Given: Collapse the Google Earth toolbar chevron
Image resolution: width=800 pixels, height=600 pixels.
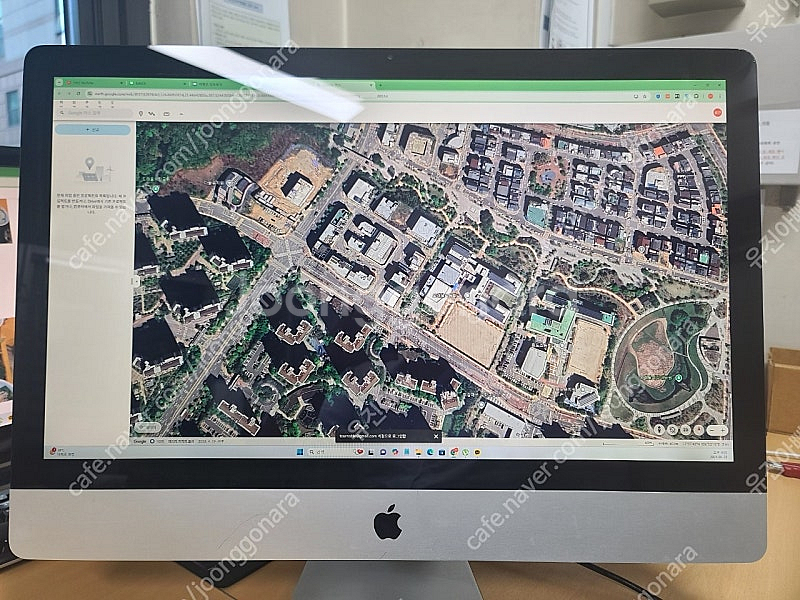Looking at the screenshot, I should (181, 114).
